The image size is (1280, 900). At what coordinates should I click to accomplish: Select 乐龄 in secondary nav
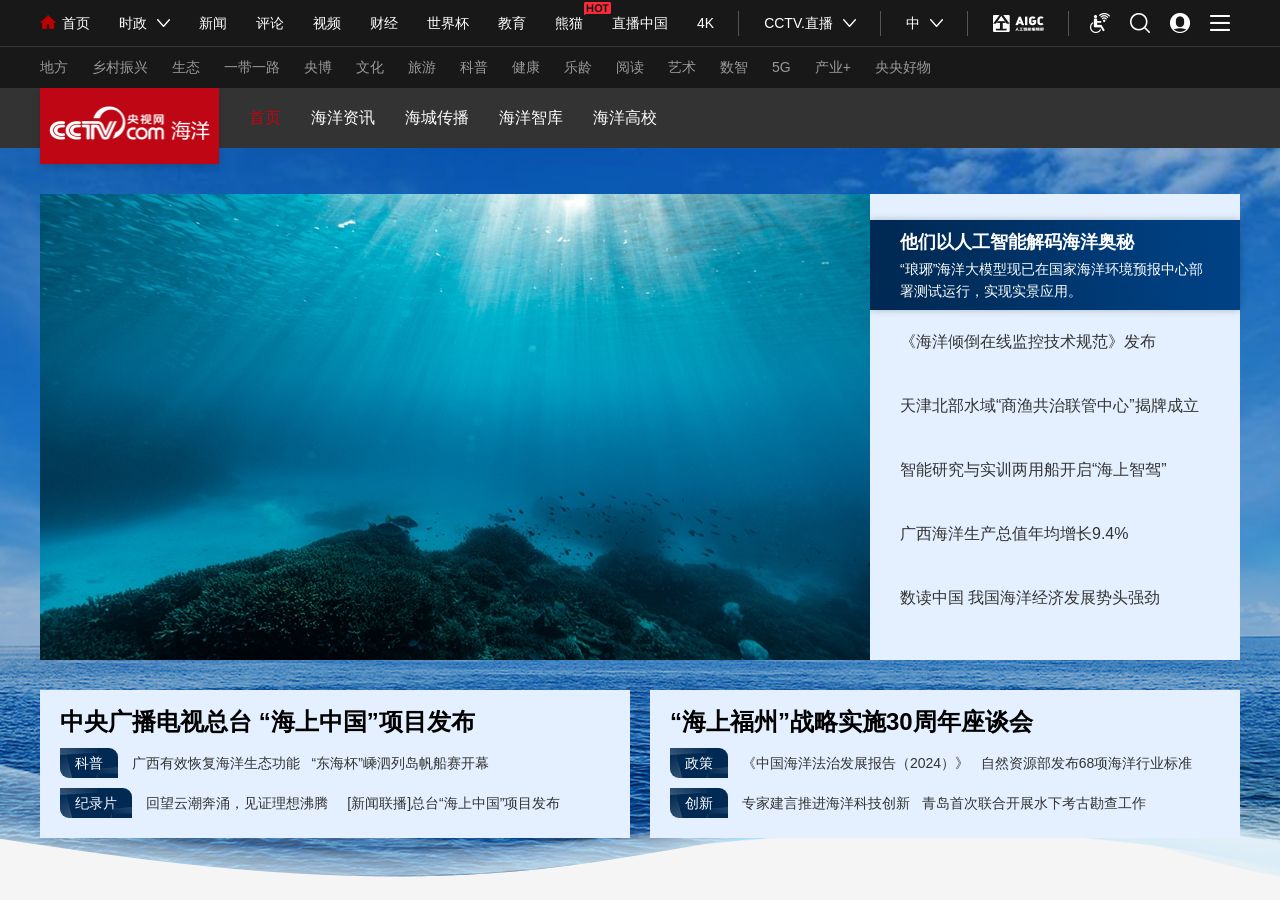(x=578, y=67)
